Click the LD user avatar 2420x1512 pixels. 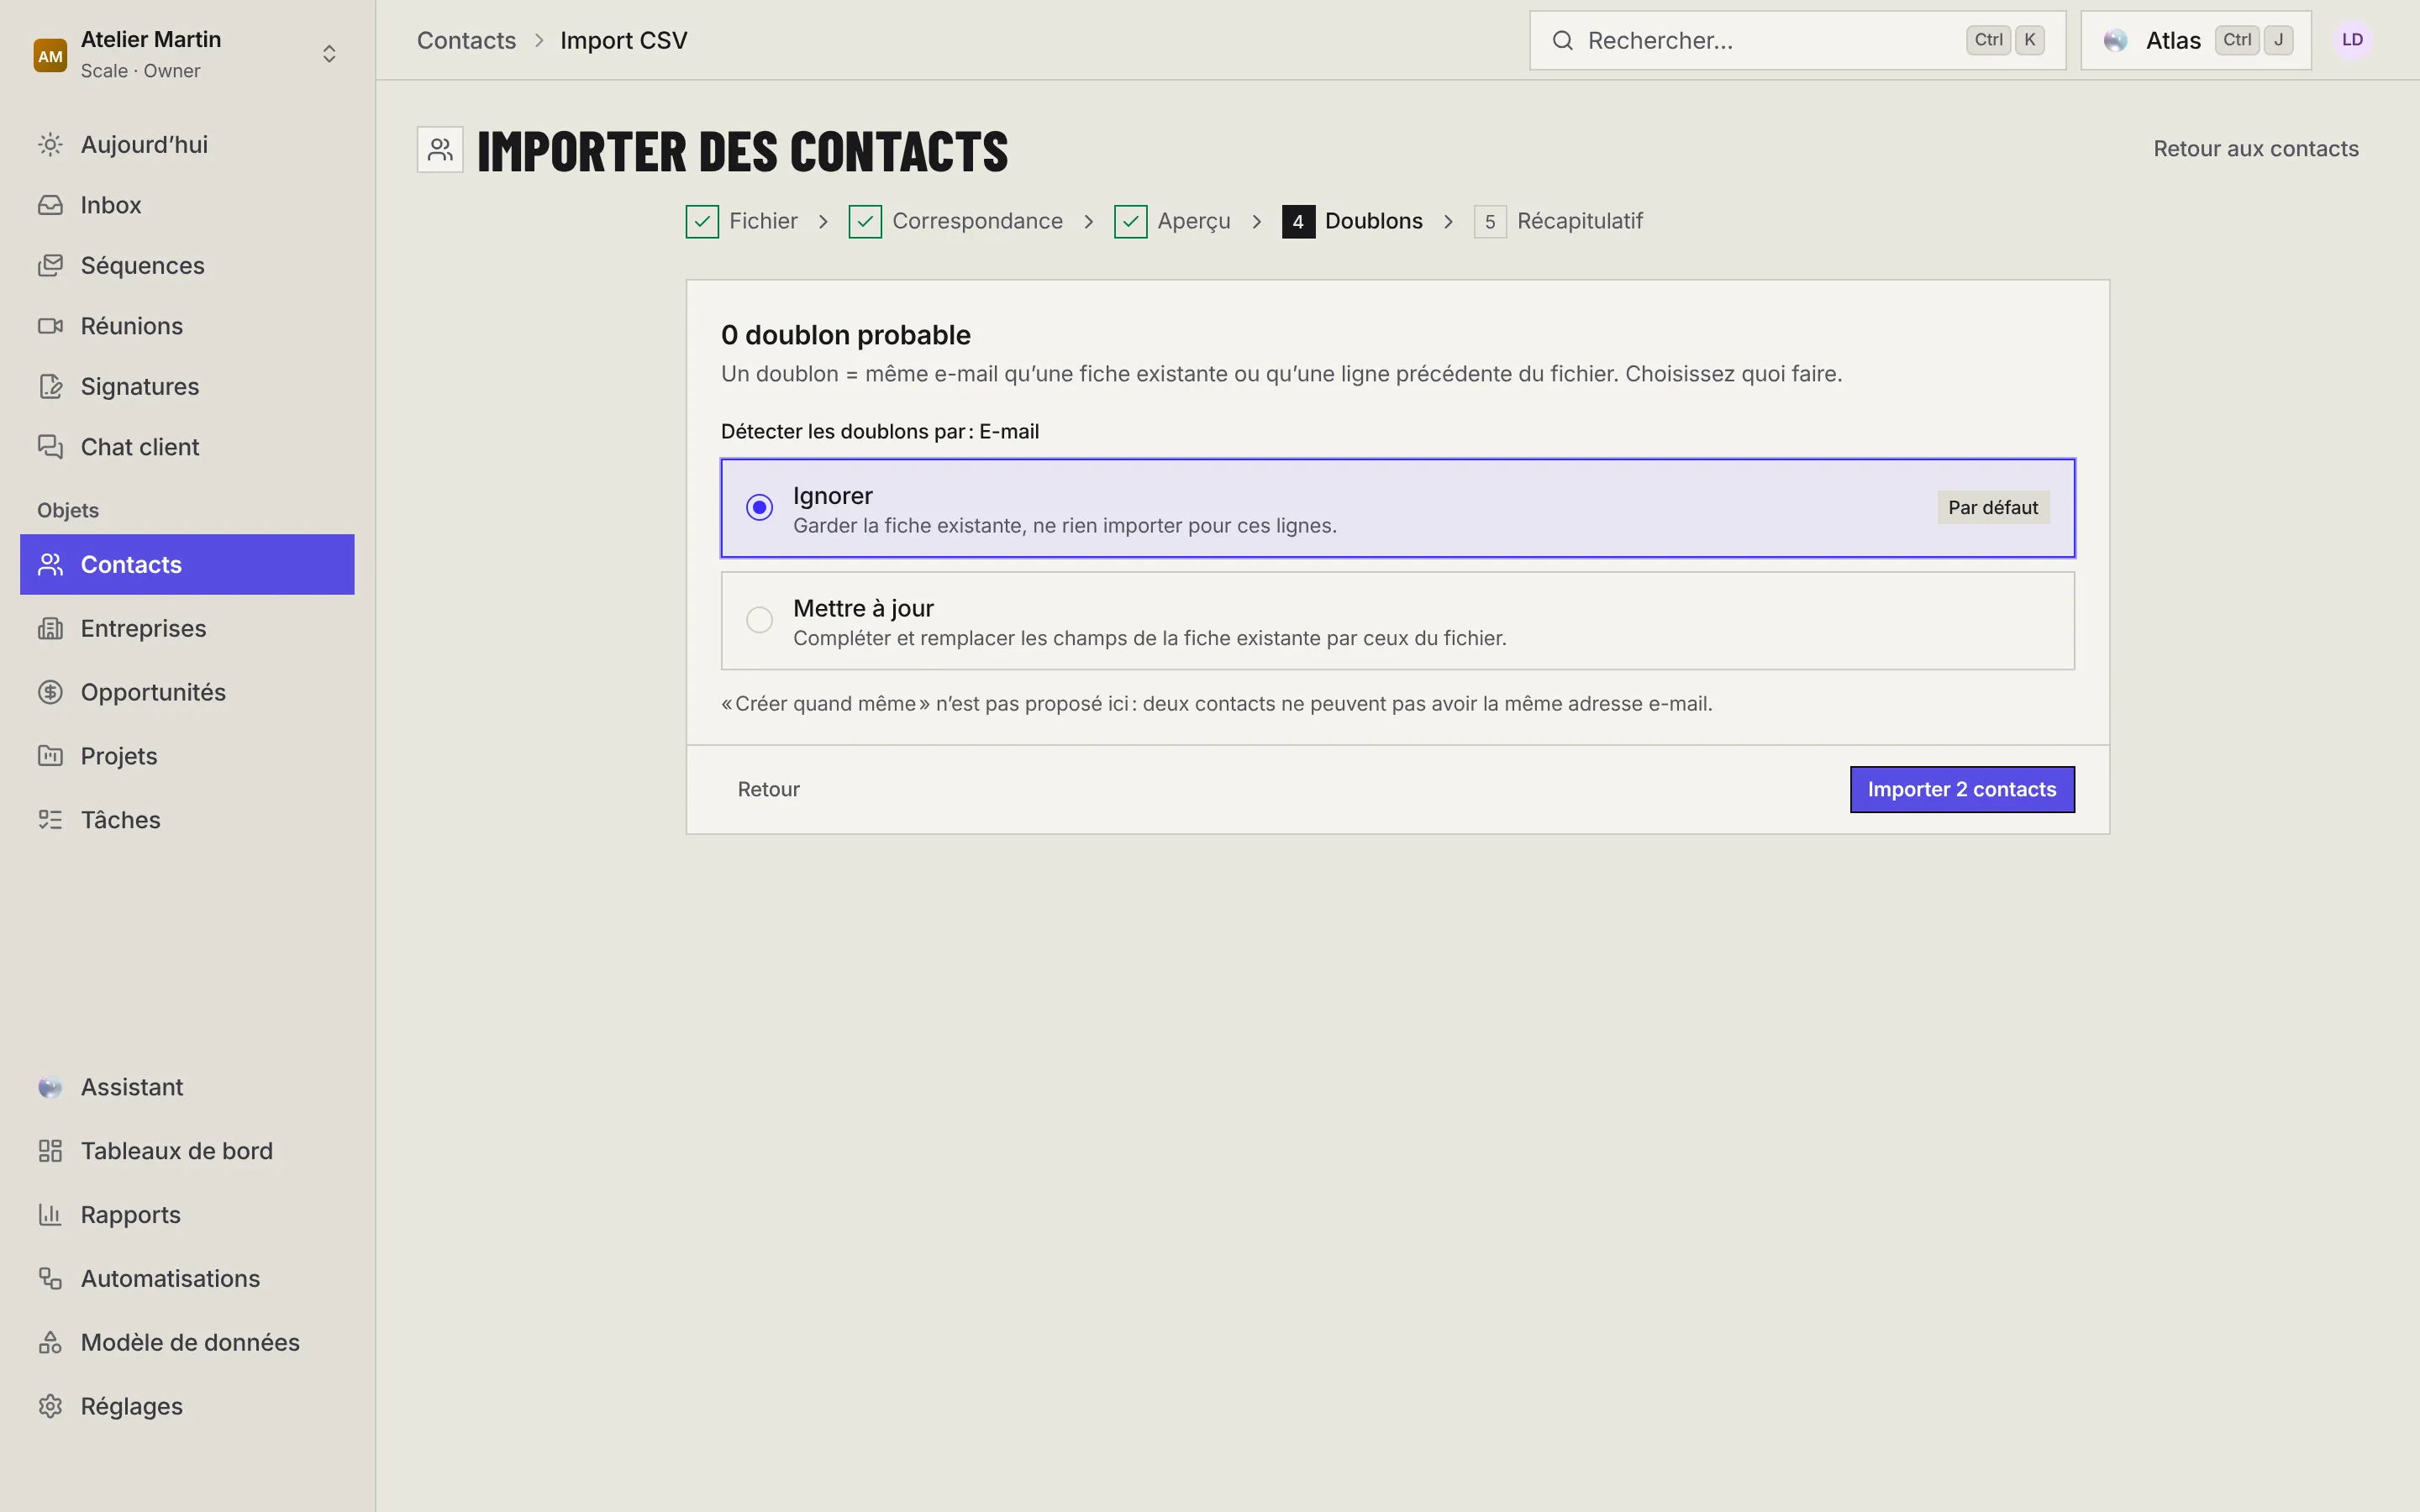click(x=2352, y=40)
